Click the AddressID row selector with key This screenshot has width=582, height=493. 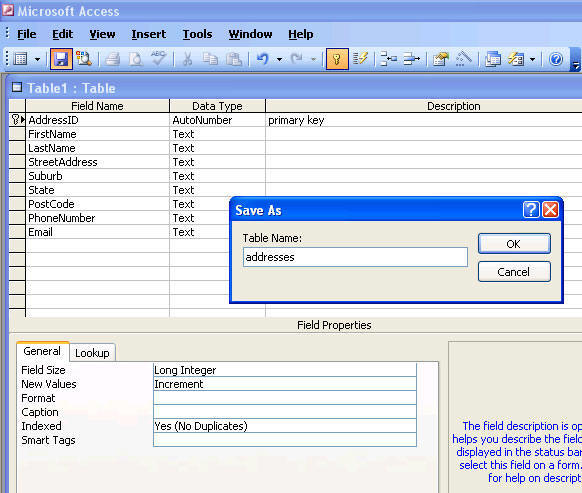(17, 120)
